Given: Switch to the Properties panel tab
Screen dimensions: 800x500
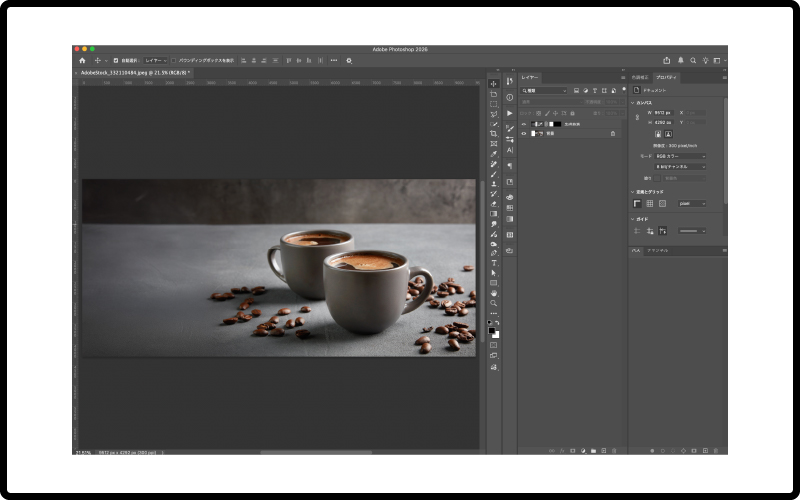Looking at the screenshot, I should (x=666, y=77).
